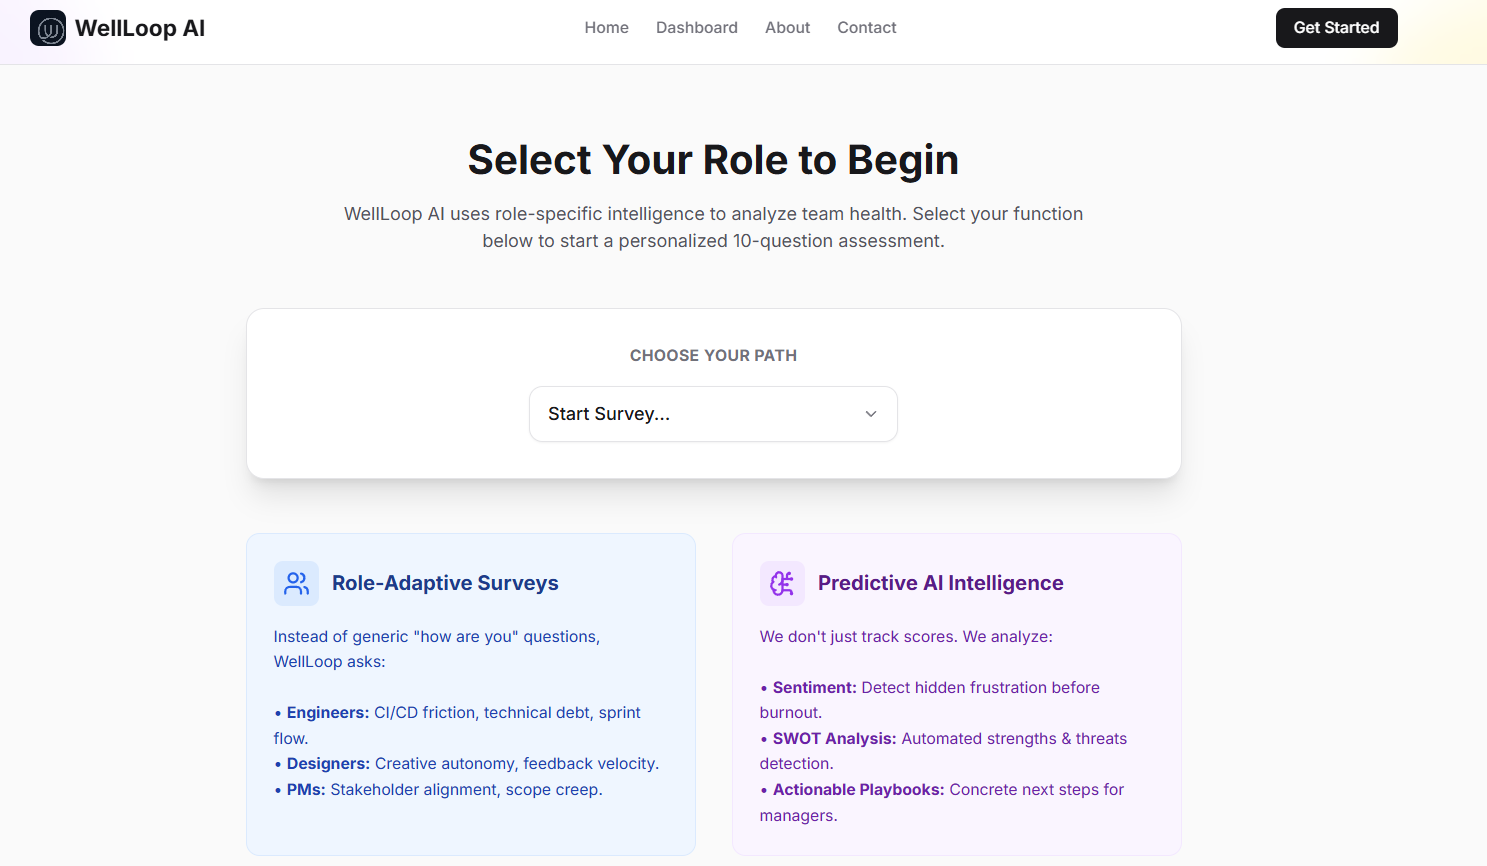Screen dimensions: 1487x866
Task: Click the CHOOSE YOUR PATH label
Action: [x=713, y=356]
